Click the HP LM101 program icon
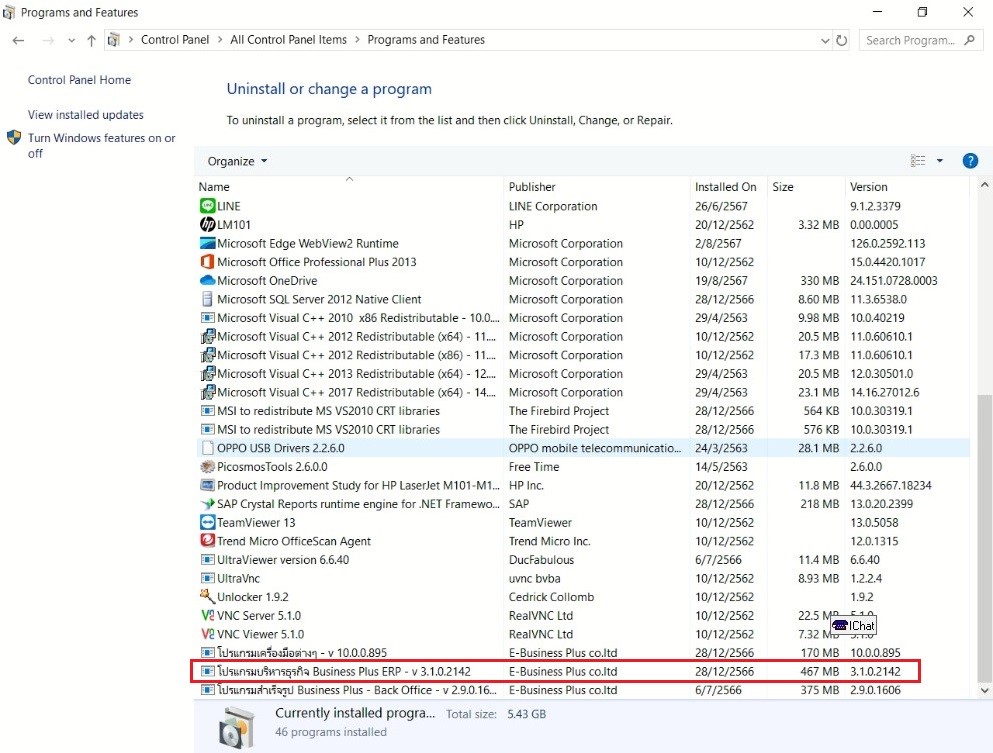993x753 pixels. point(207,224)
